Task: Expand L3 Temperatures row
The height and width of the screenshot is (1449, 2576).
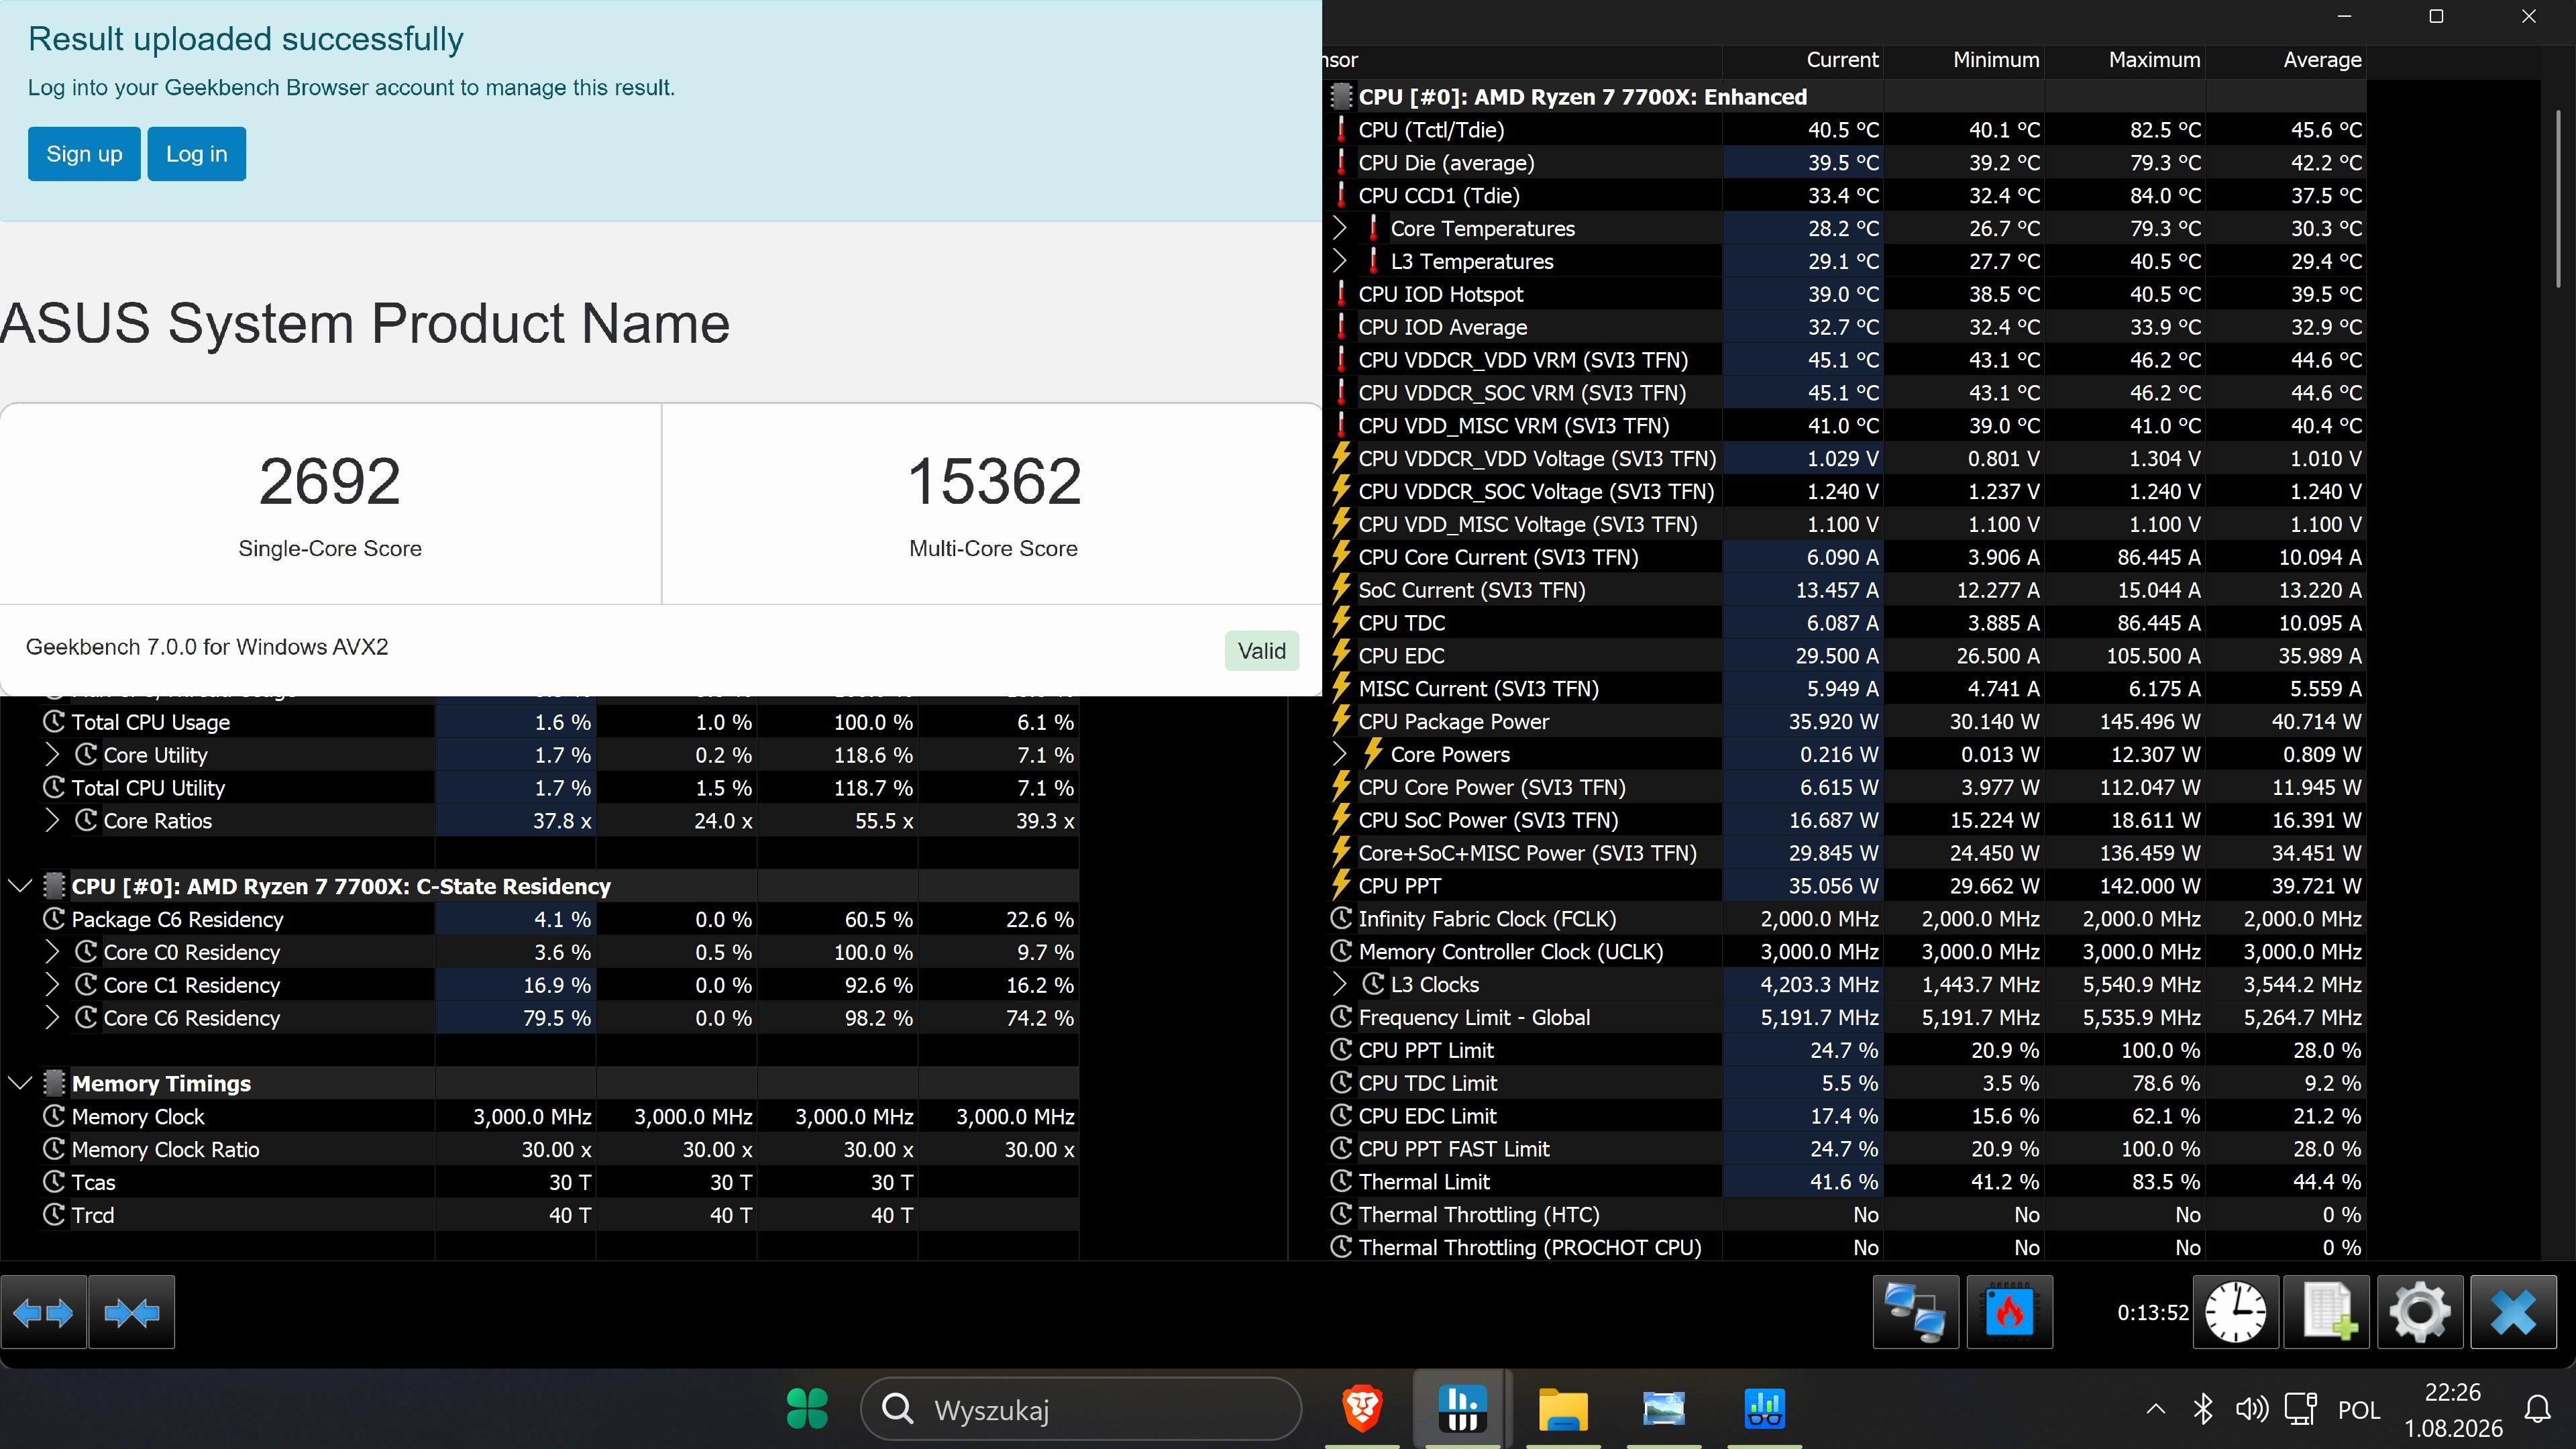Action: click(x=1340, y=261)
